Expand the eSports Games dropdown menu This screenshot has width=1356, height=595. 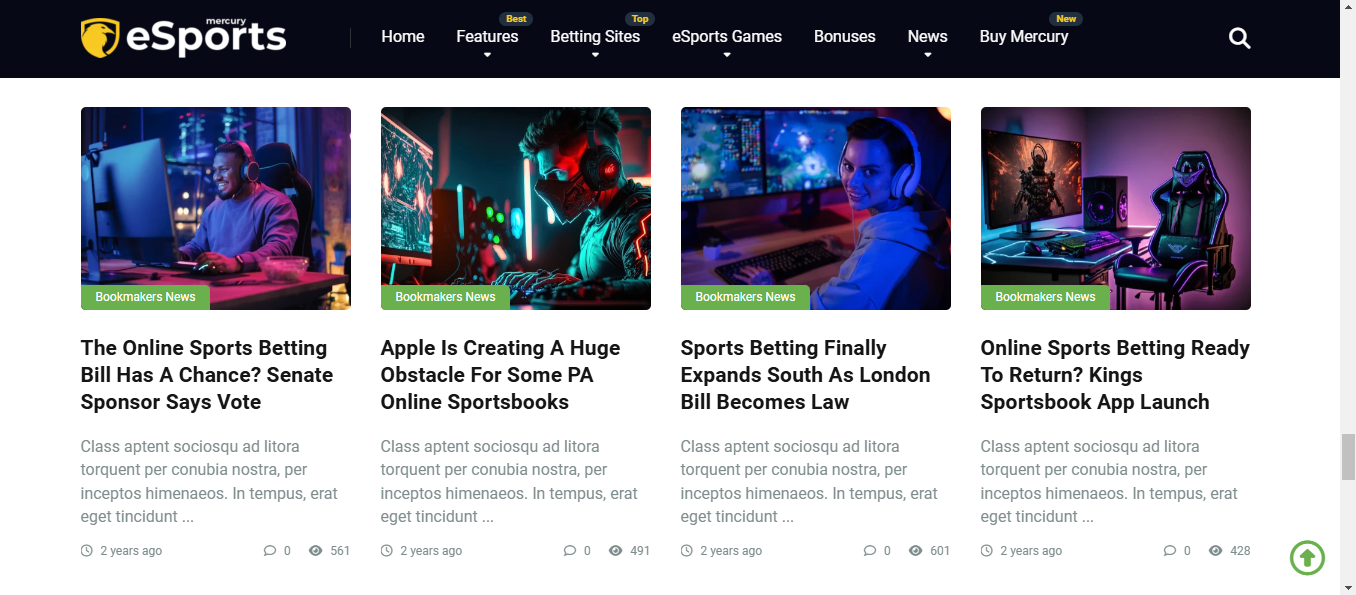[727, 37]
